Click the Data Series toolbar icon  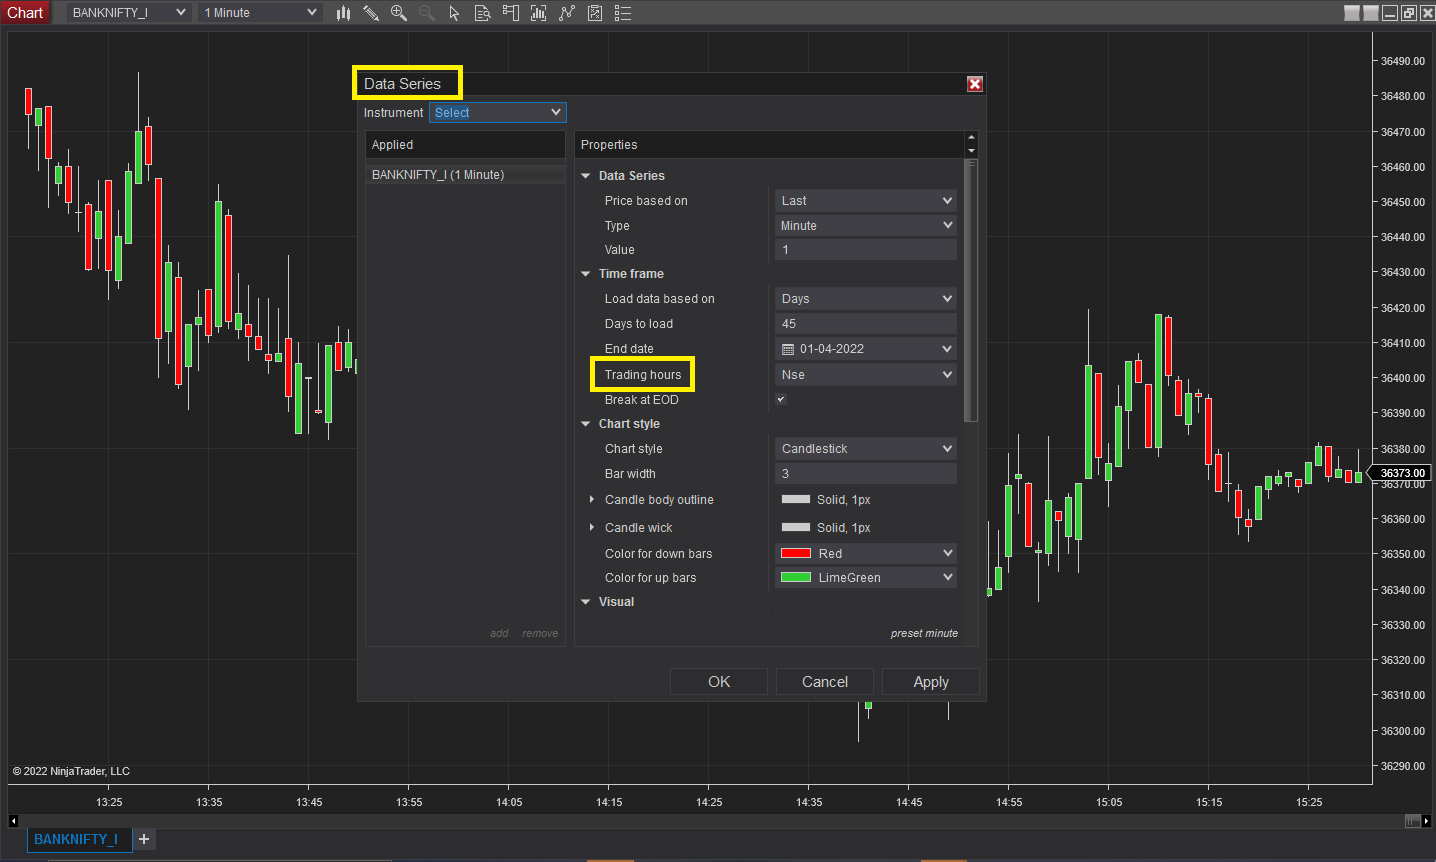point(539,13)
